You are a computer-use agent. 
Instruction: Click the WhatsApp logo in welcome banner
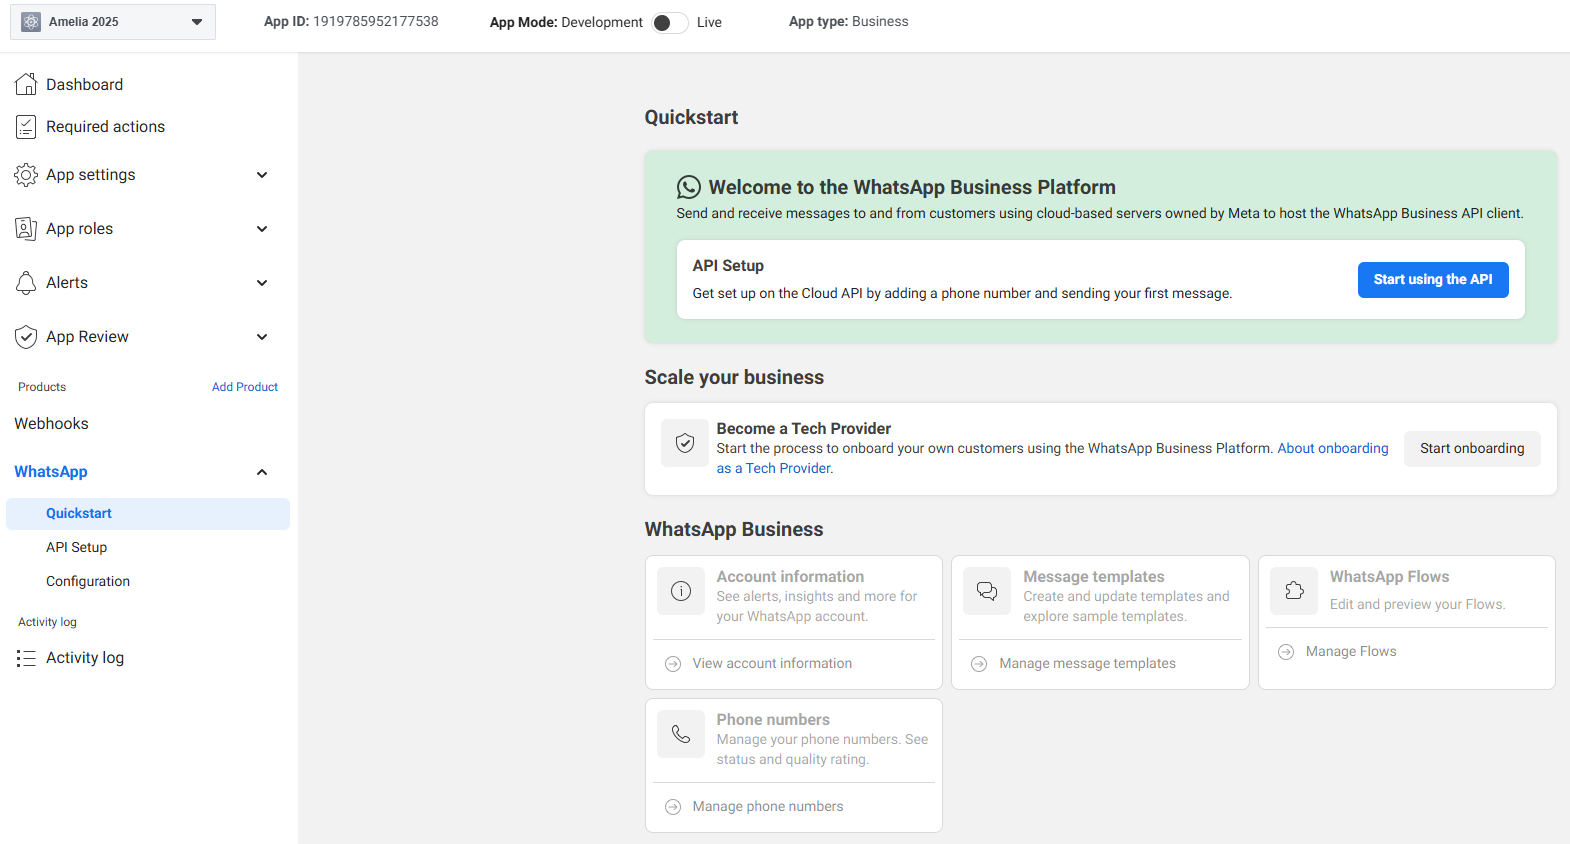(x=689, y=187)
